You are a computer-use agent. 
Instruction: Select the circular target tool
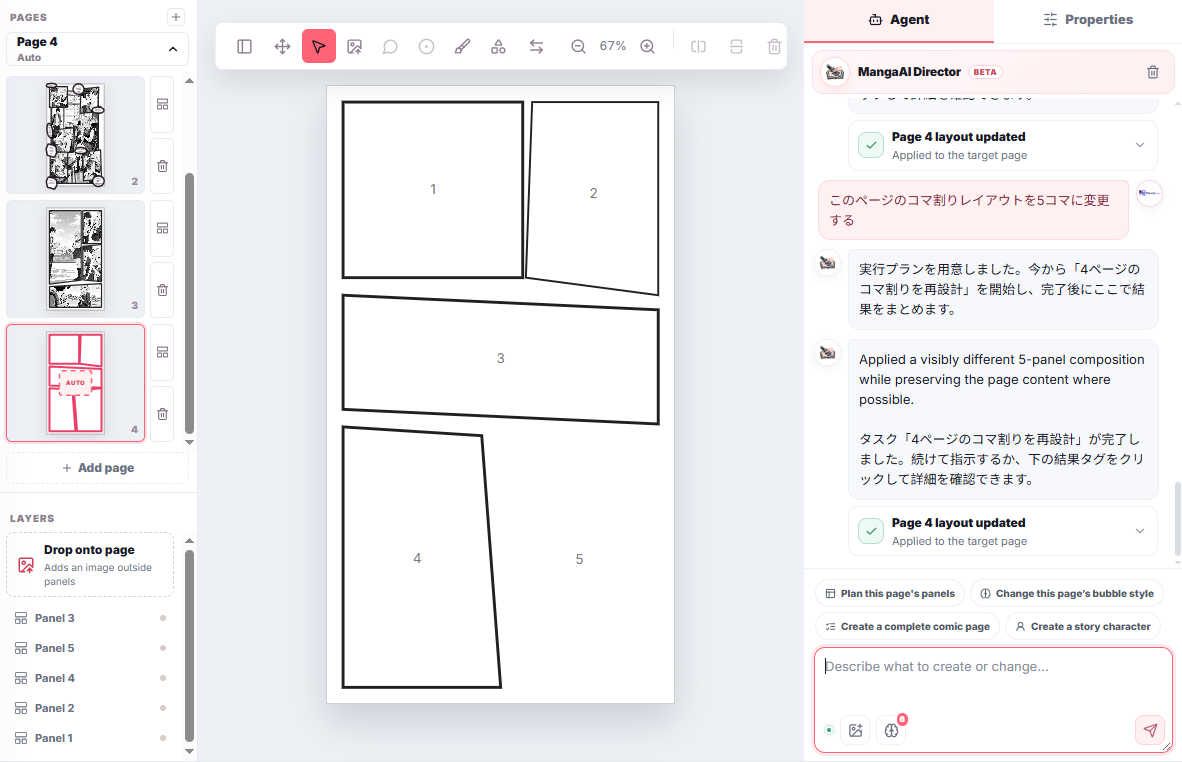(427, 47)
